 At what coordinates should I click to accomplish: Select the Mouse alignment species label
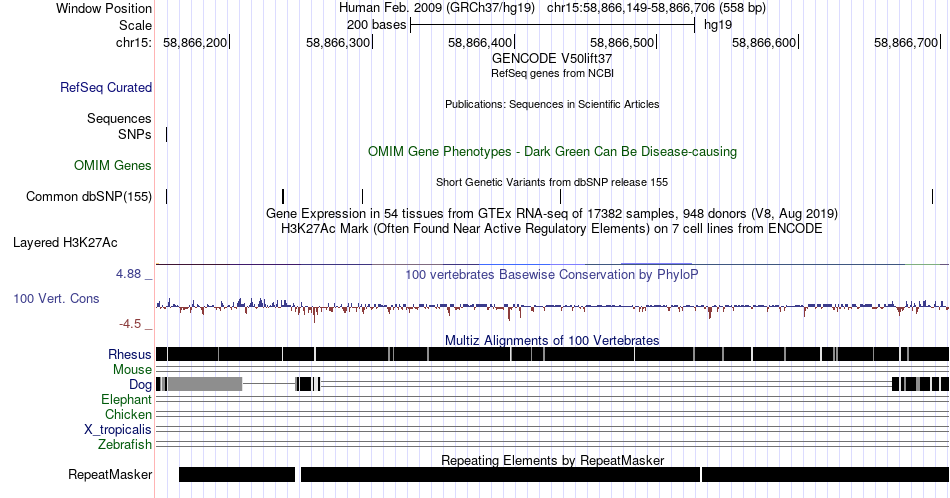[132, 370]
